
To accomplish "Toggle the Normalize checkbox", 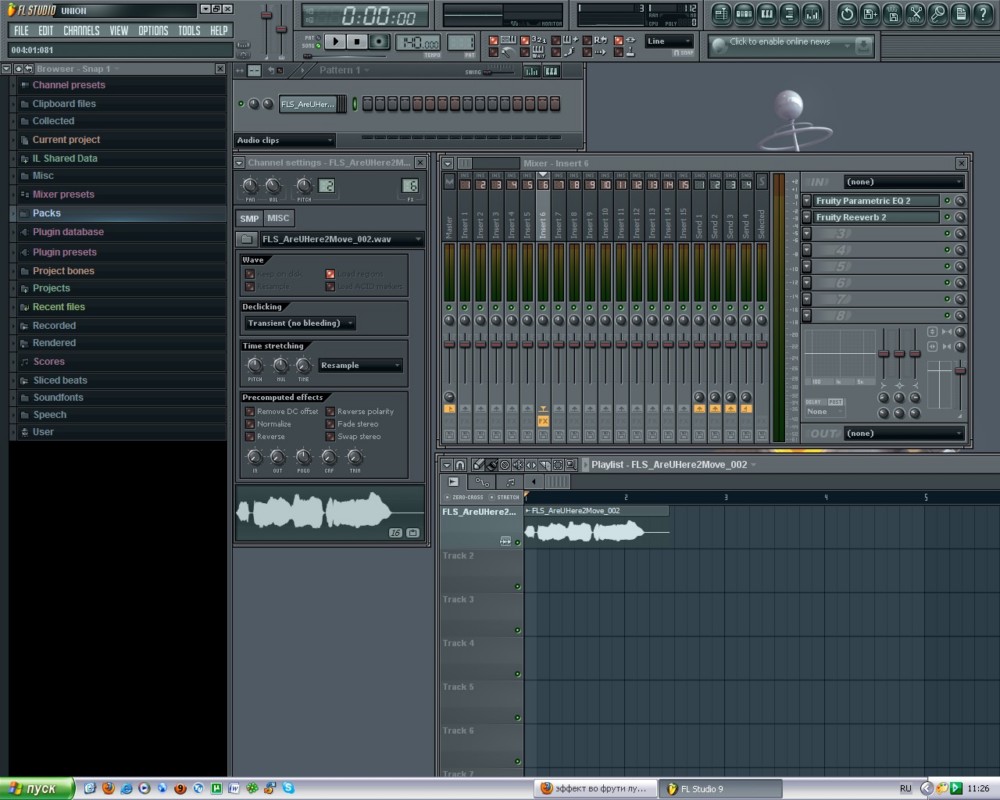I will click(250, 424).
